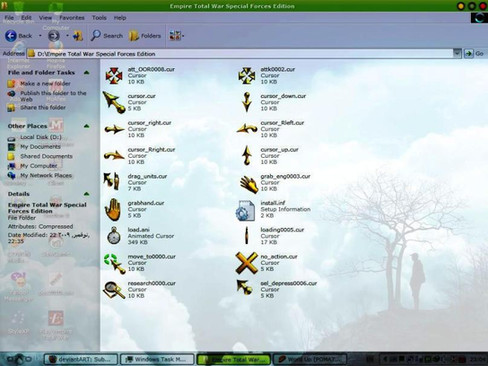Viewport: 488px width, 366px height.
Task: Collapse the Other Places panel
Action: pos(87,126)
